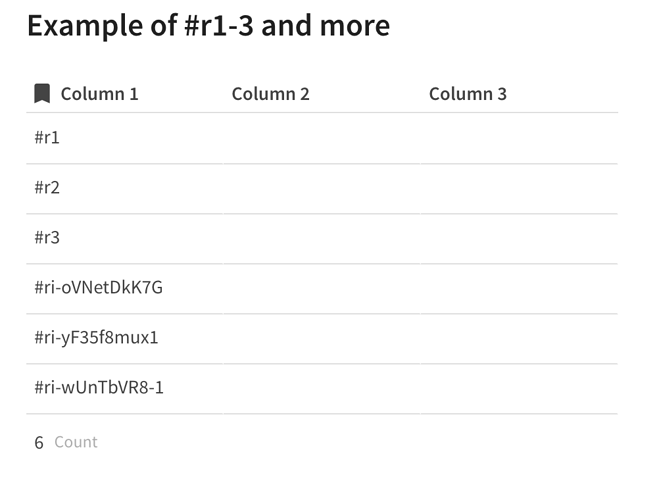Click the page title 'Example of #r1-3 and more'

(x=208, y=26)
